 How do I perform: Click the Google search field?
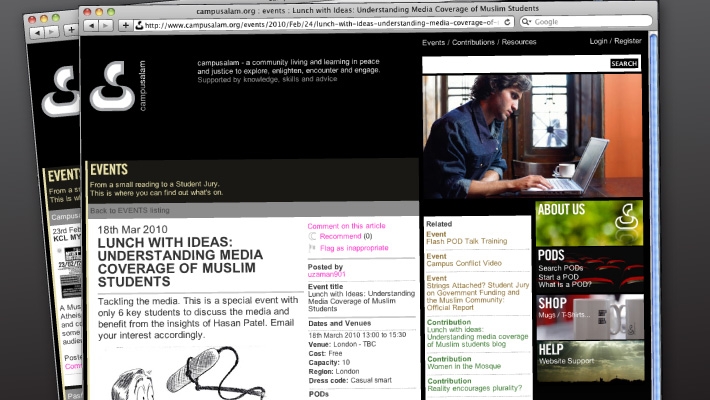[586, 21]
